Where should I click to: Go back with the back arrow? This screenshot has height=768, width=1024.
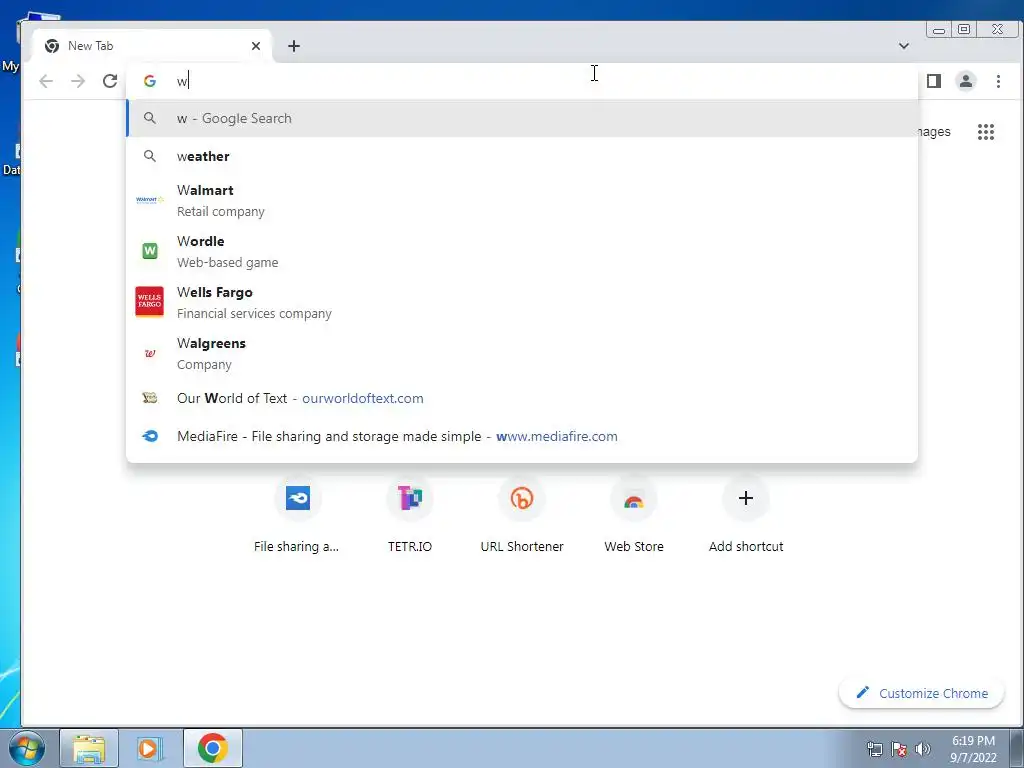click(46, 81)
